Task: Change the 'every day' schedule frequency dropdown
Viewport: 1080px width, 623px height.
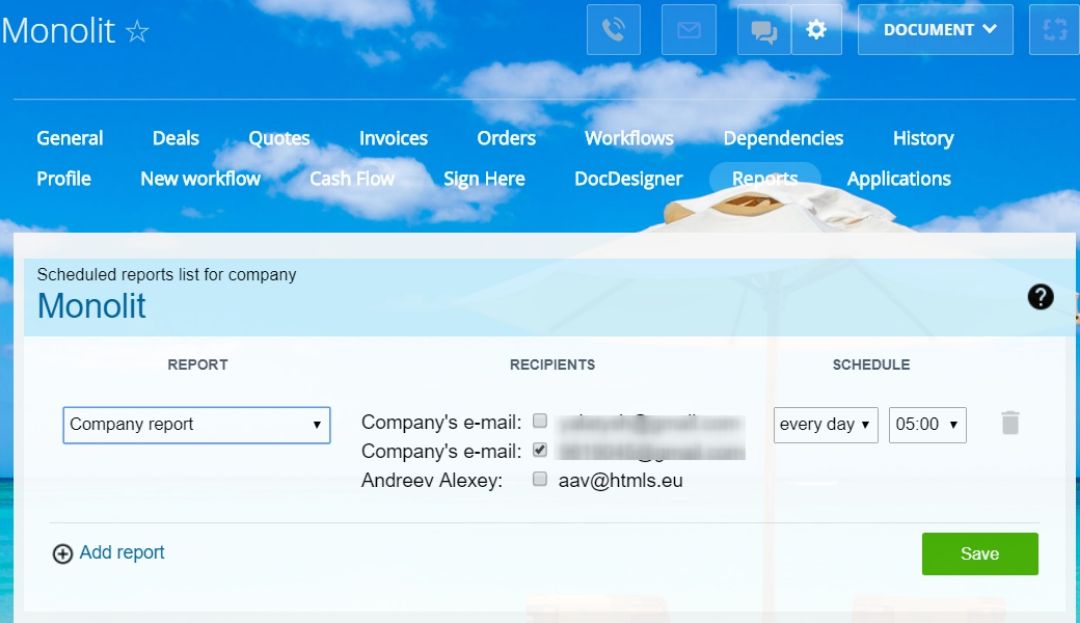Action: pos(826,424)
